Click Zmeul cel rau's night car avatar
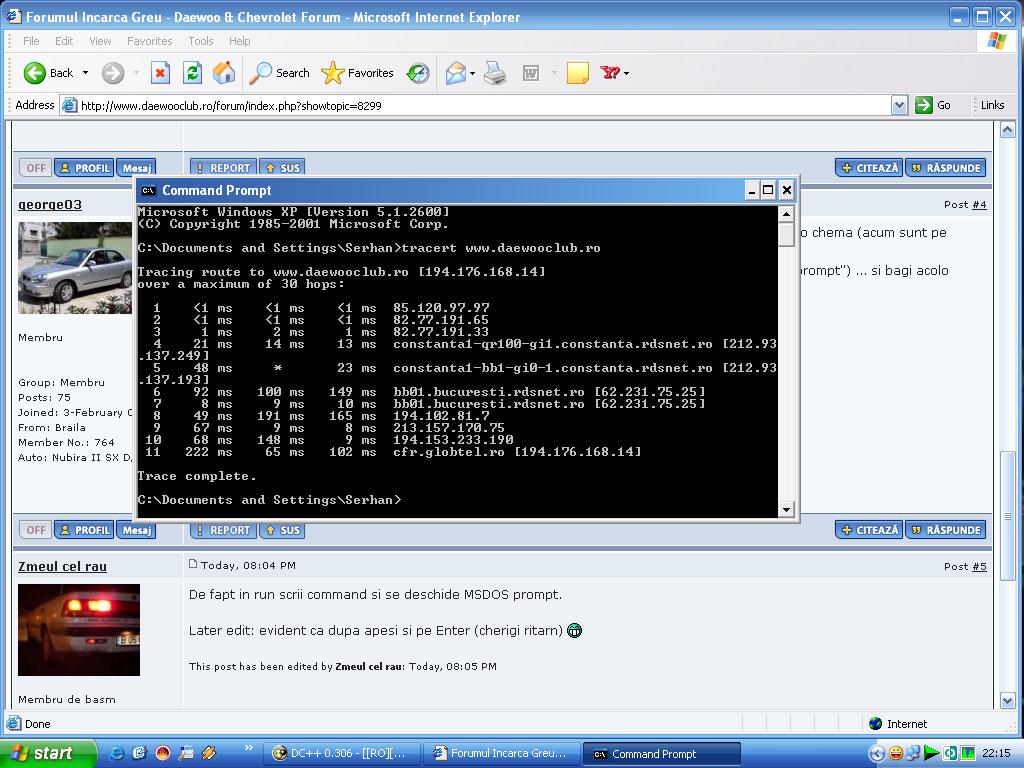The image size is (1024, 768). point(79,630)
